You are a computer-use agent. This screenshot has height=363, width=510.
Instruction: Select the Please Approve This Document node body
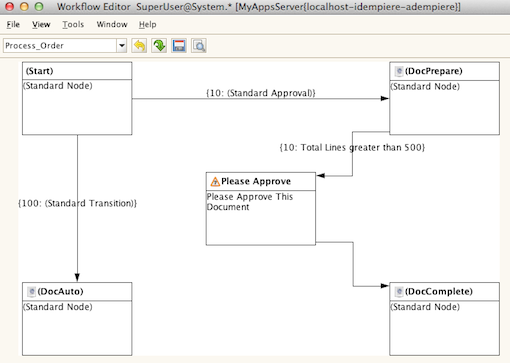[x=261, y=218]
